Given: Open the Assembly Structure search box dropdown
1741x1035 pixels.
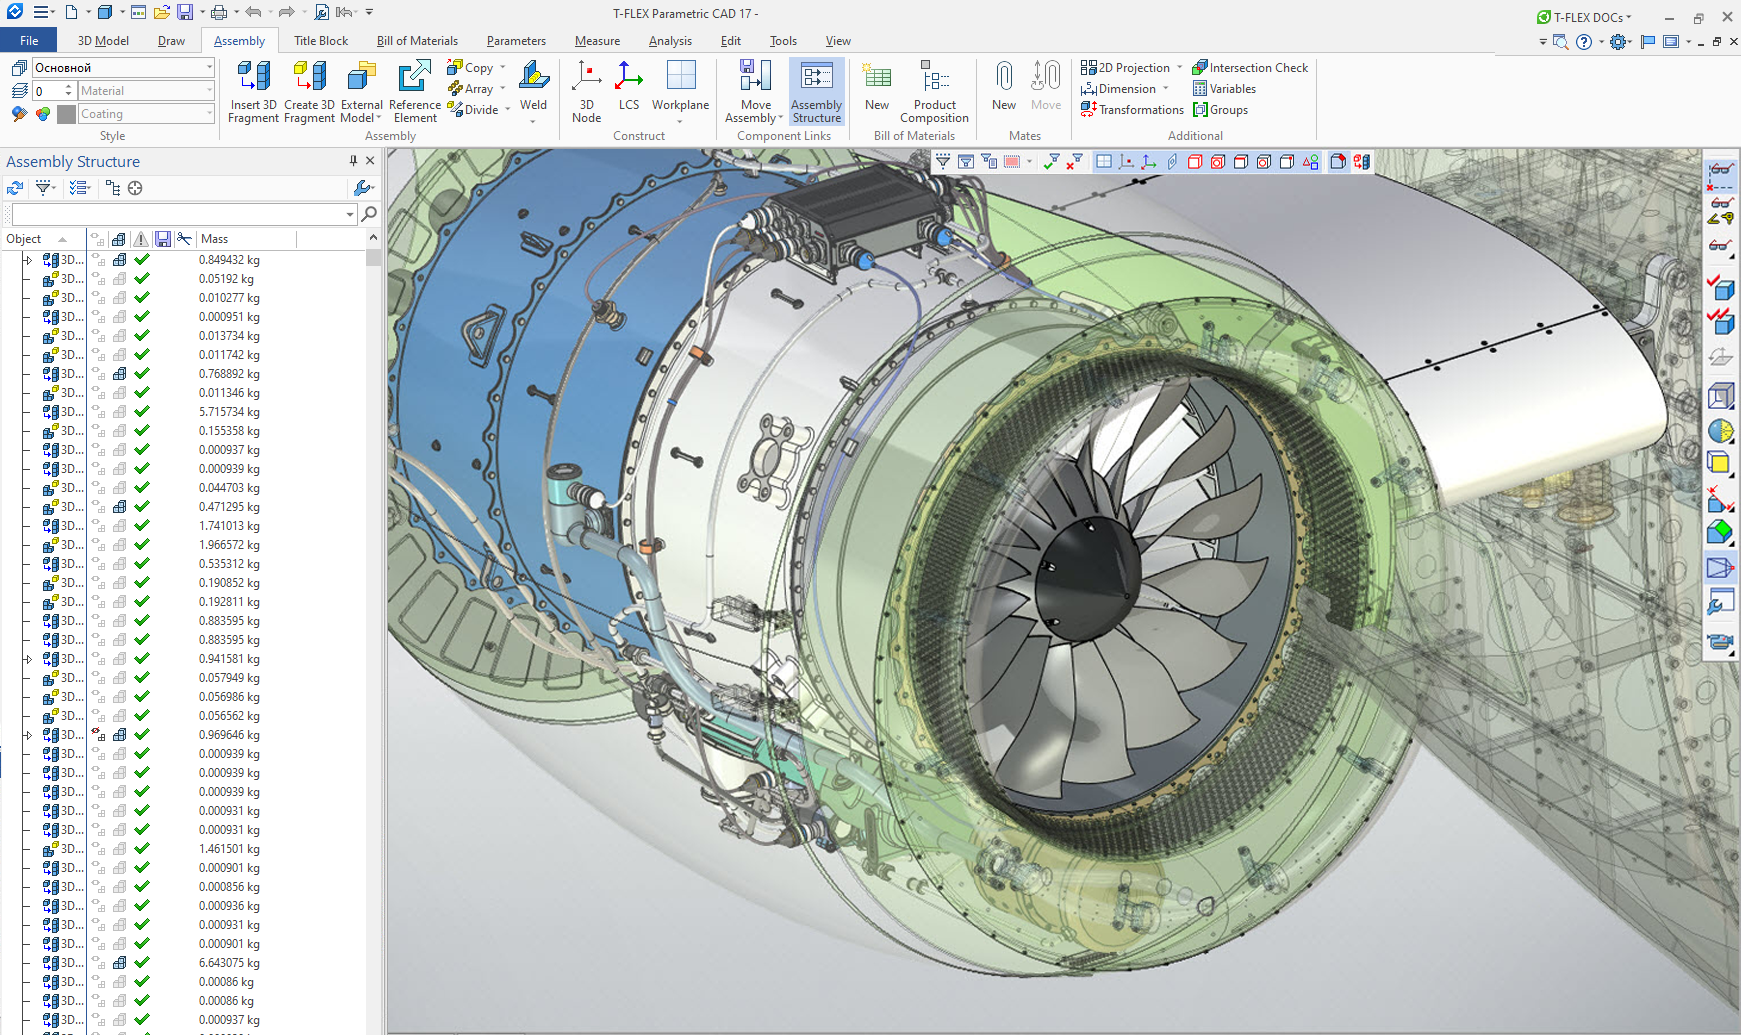Looking at the screenshot, I should pyautogui.click(x=350, y=214).
